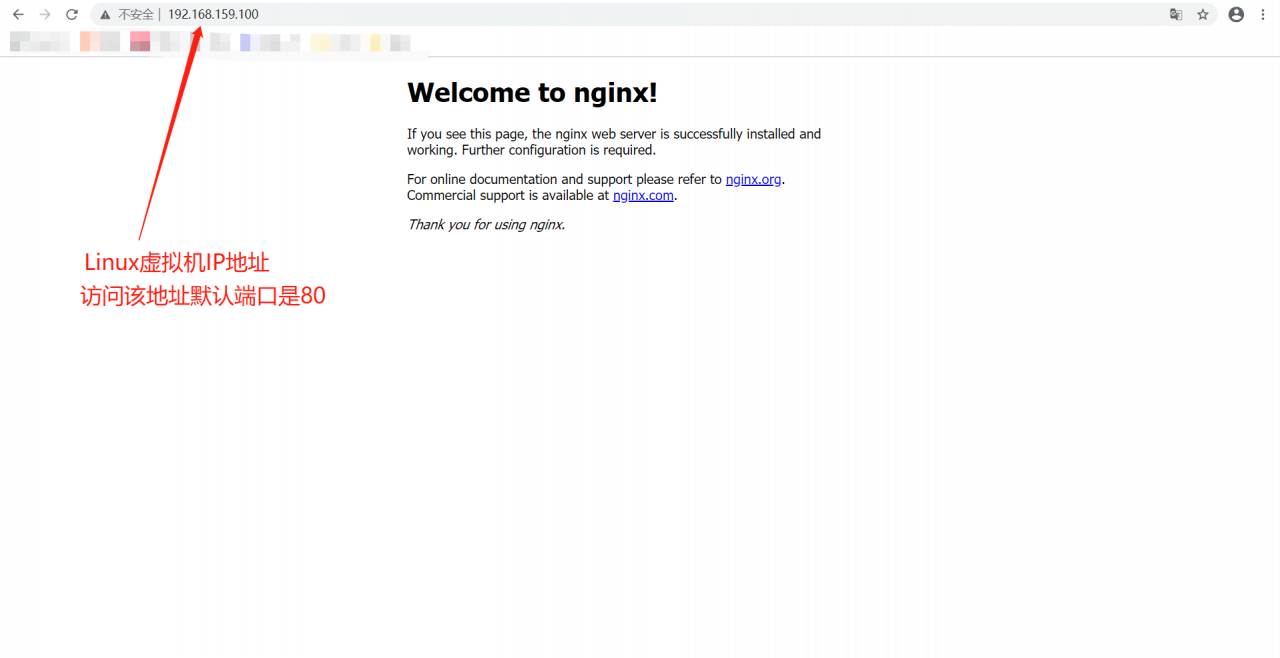Click the text "Further configuration is required."

[558, 151]
